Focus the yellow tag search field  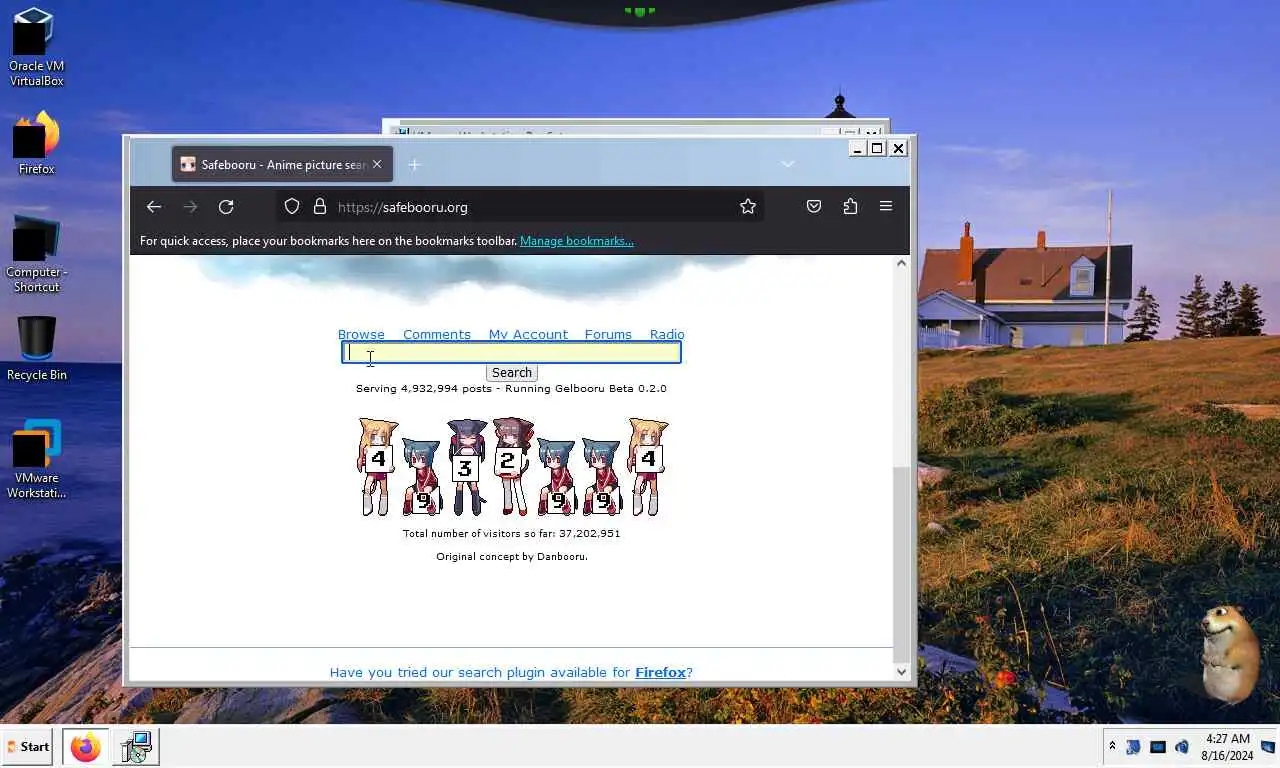[511, 352]
